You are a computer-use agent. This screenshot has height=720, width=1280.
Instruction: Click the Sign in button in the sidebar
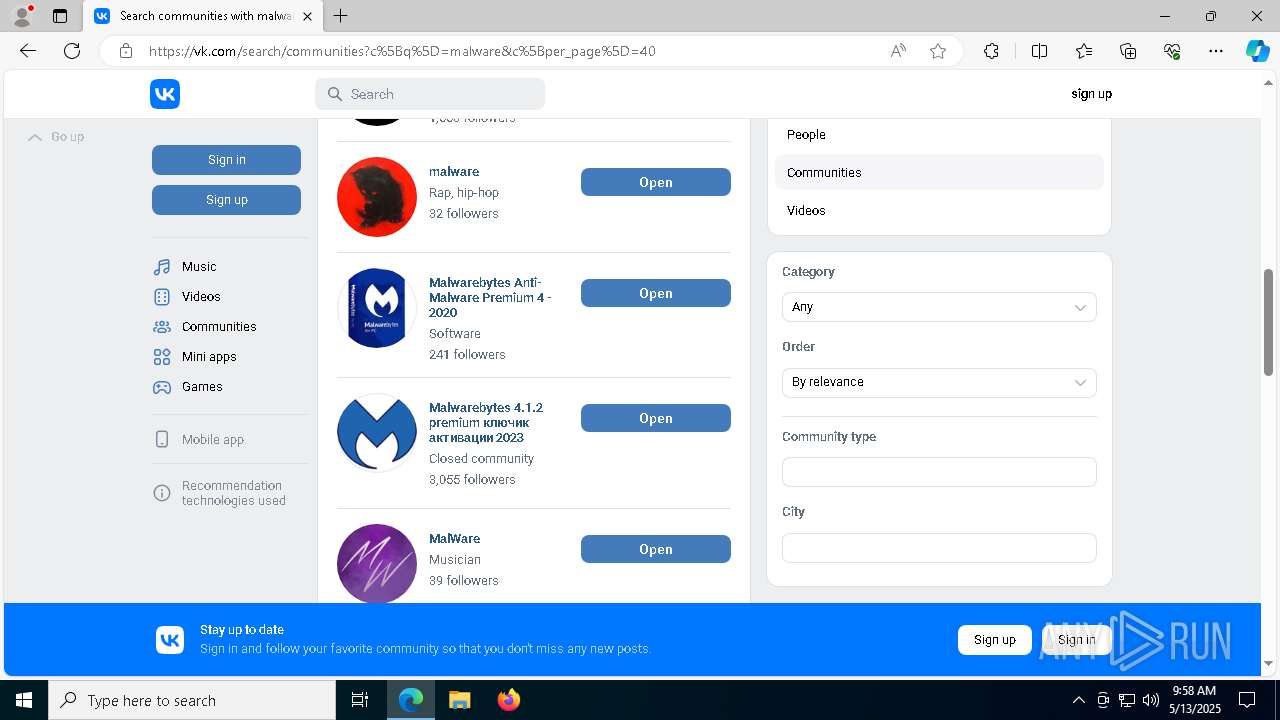click(226, 160)
